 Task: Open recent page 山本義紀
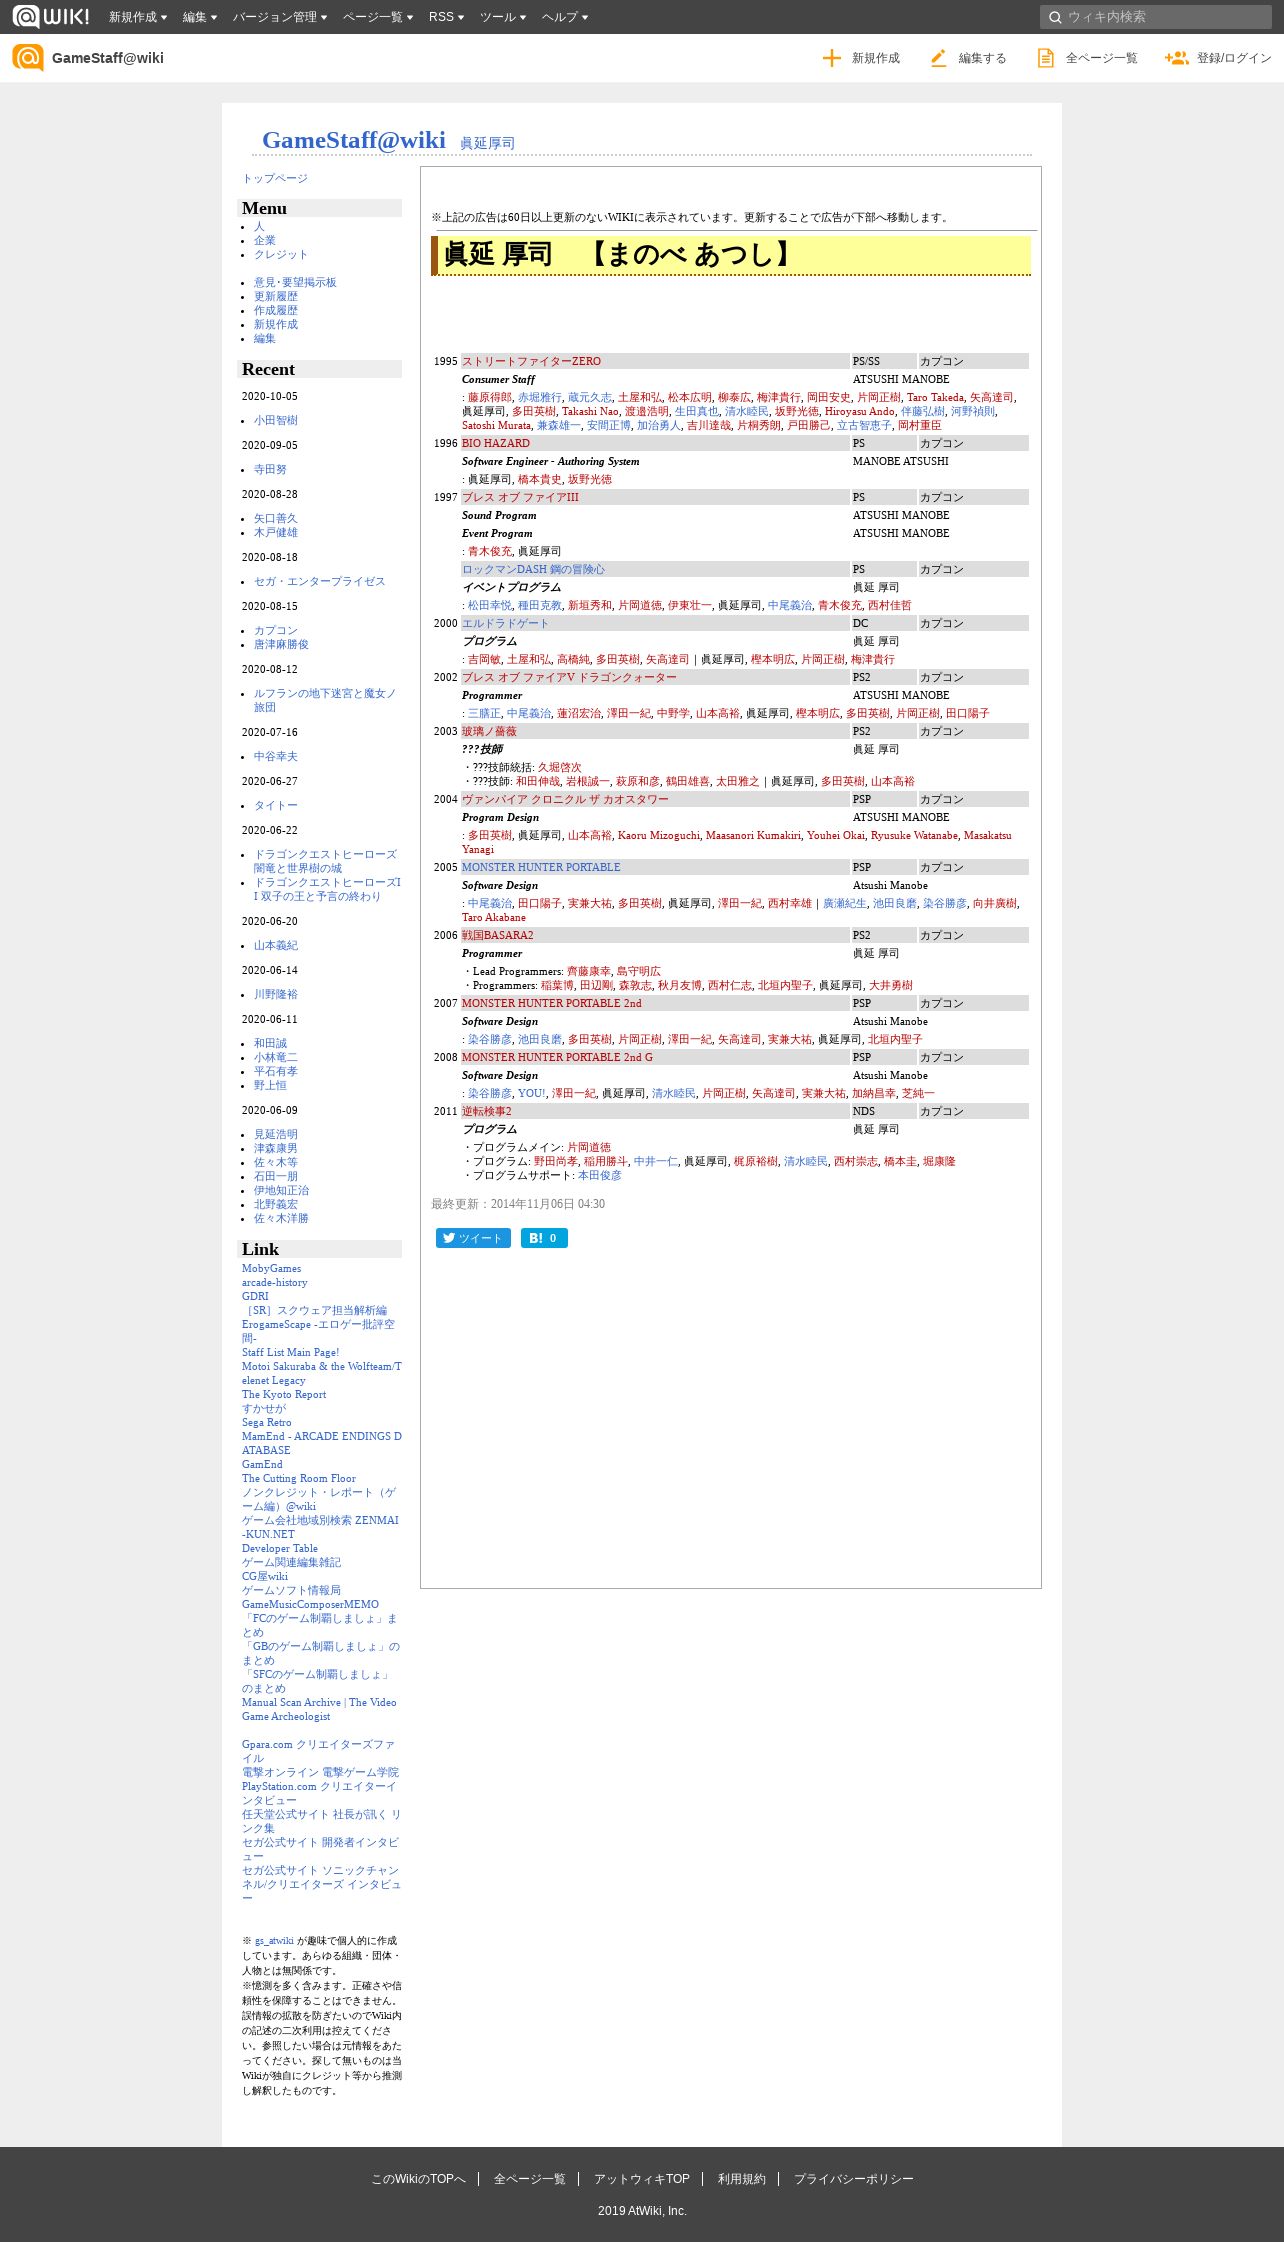pos(275,946)
